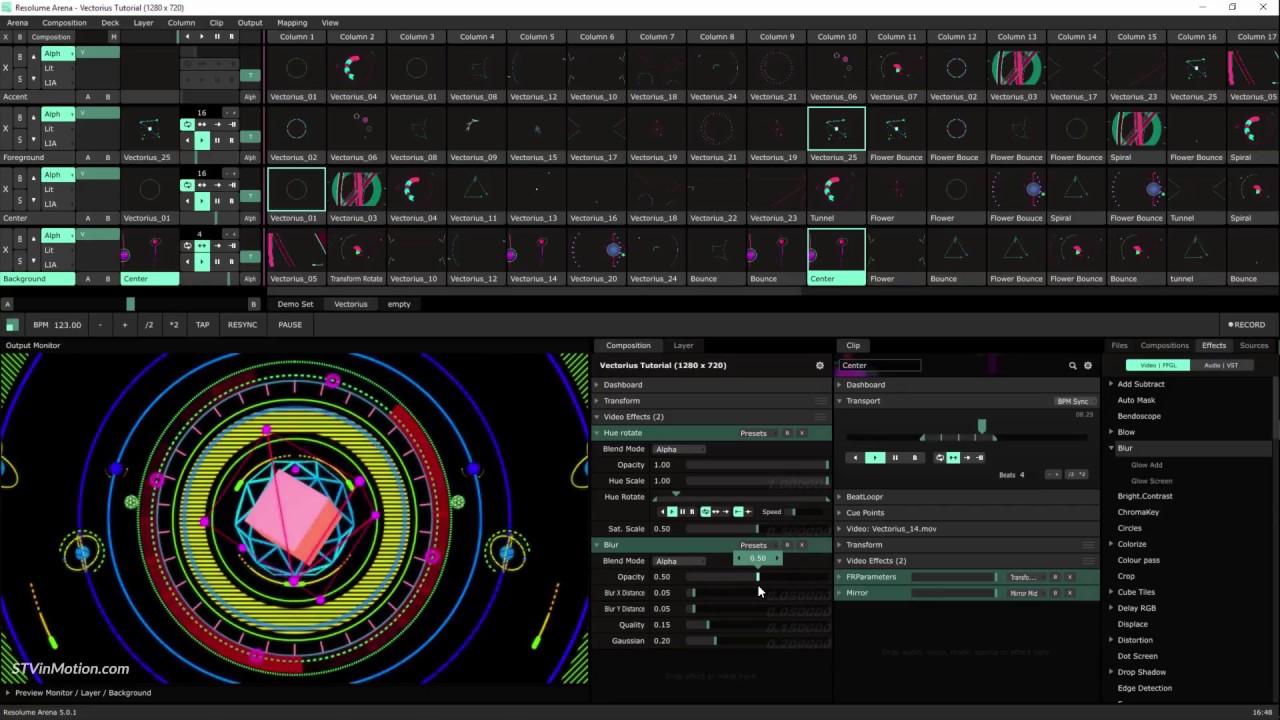The width and height of the screenshot is (1280, 720).
Task: Click the search magnifier in Clip panel
Action: coord(1073,366)
